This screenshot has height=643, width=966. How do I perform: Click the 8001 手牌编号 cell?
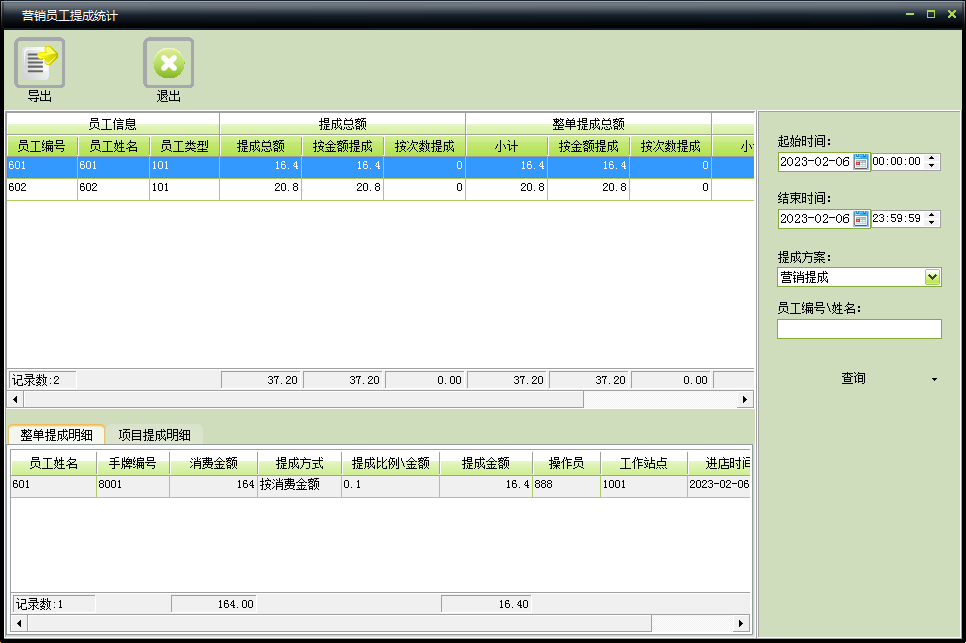pyautogui.click(x=132, y=485)
